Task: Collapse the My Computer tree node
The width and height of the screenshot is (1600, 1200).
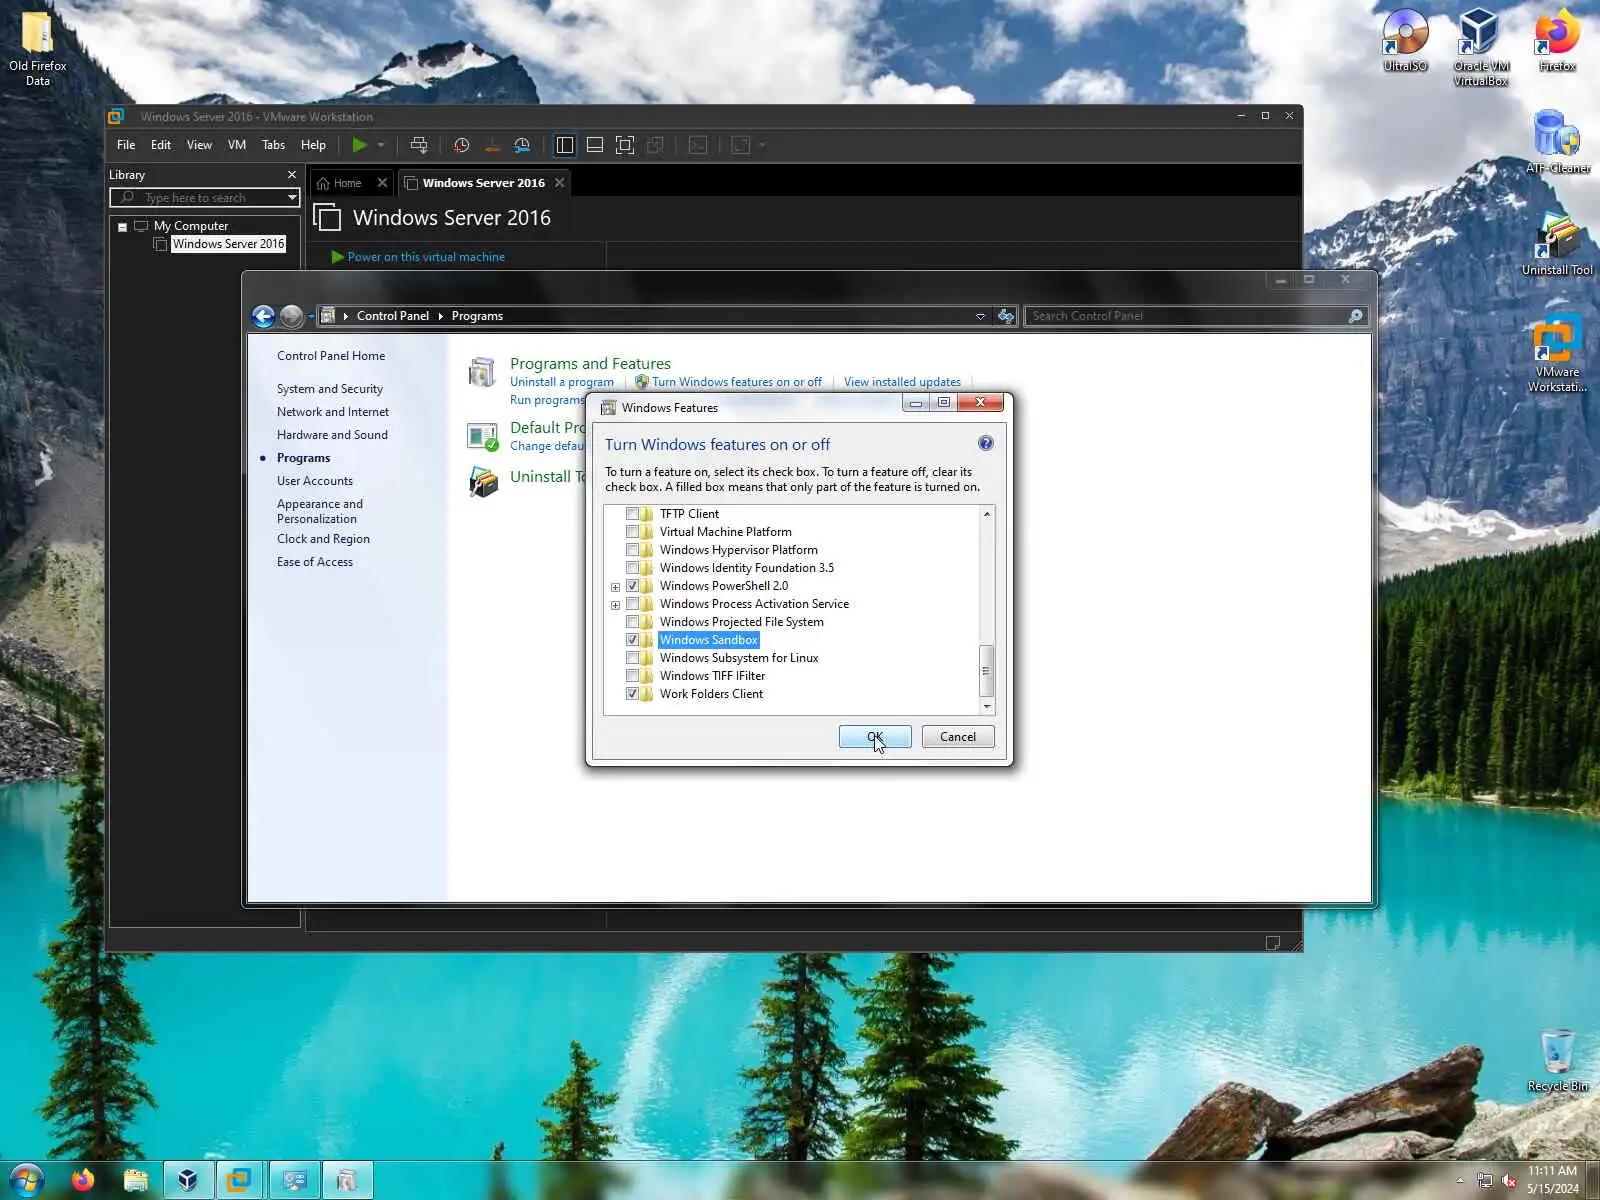Action: point(123,227)
